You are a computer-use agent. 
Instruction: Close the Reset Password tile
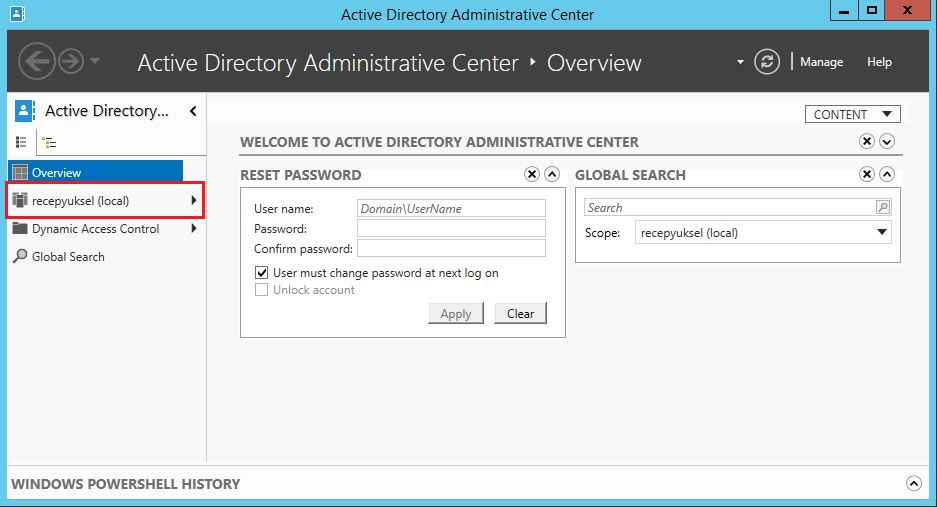(531, 174)
